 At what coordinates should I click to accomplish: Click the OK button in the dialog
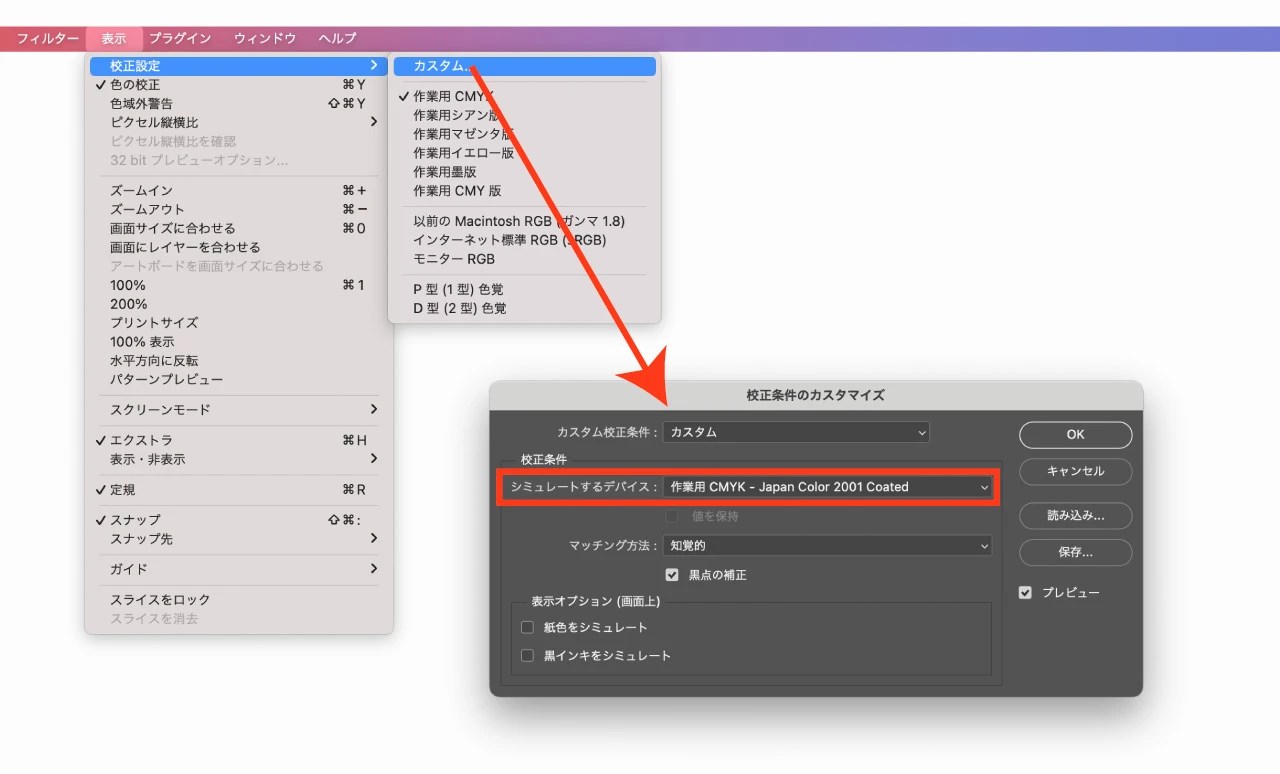[x=1075, y=434]
